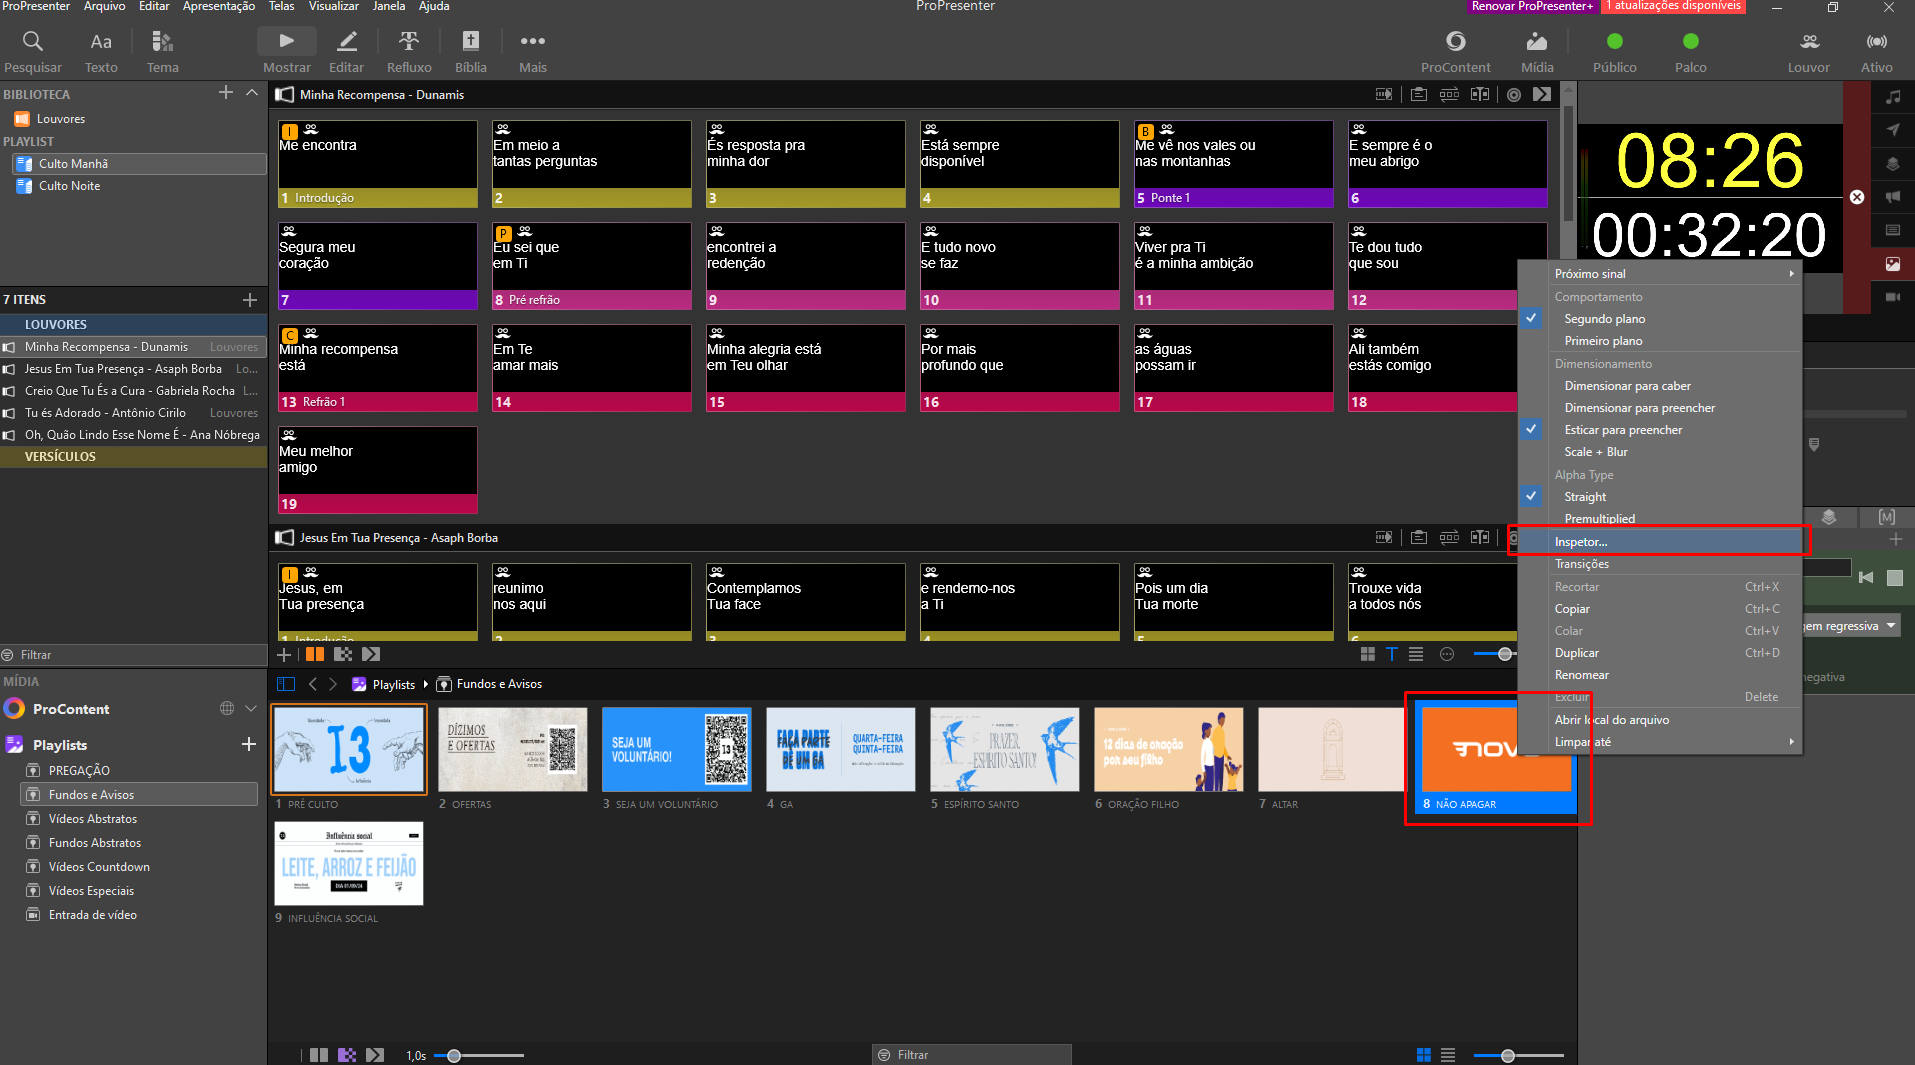The image size is (1915, 1065).
Task: Open ProContent from the top toolbar
Action: (1455, 51)
